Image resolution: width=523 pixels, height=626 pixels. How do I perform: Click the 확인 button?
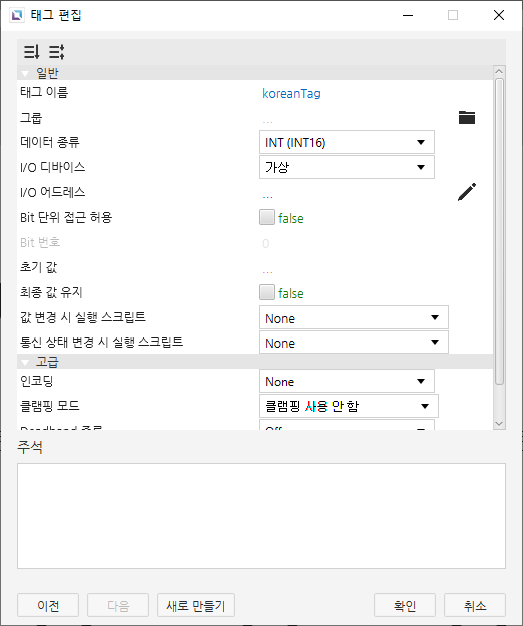405,605
